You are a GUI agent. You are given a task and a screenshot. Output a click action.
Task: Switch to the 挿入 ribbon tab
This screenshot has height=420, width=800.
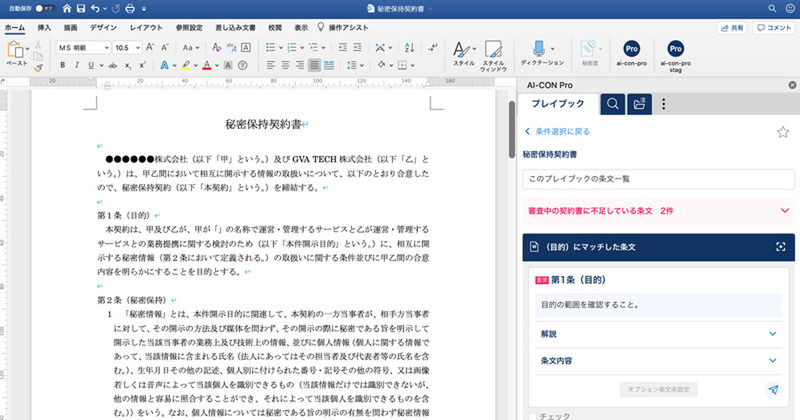(x=44, y=28)
